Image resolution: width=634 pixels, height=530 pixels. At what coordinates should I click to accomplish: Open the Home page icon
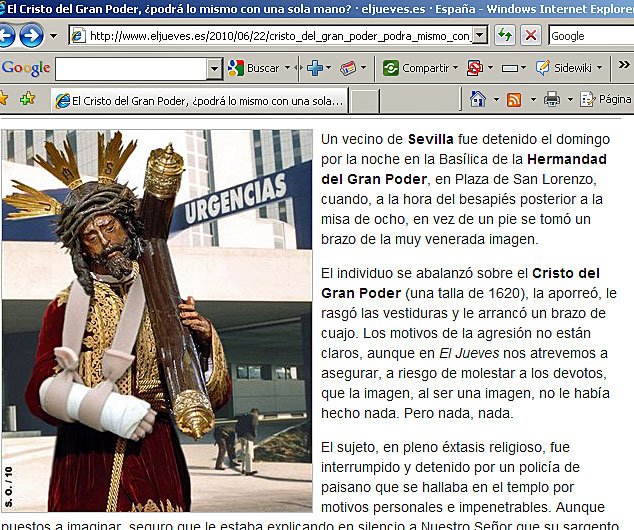(x=477, y=99)
